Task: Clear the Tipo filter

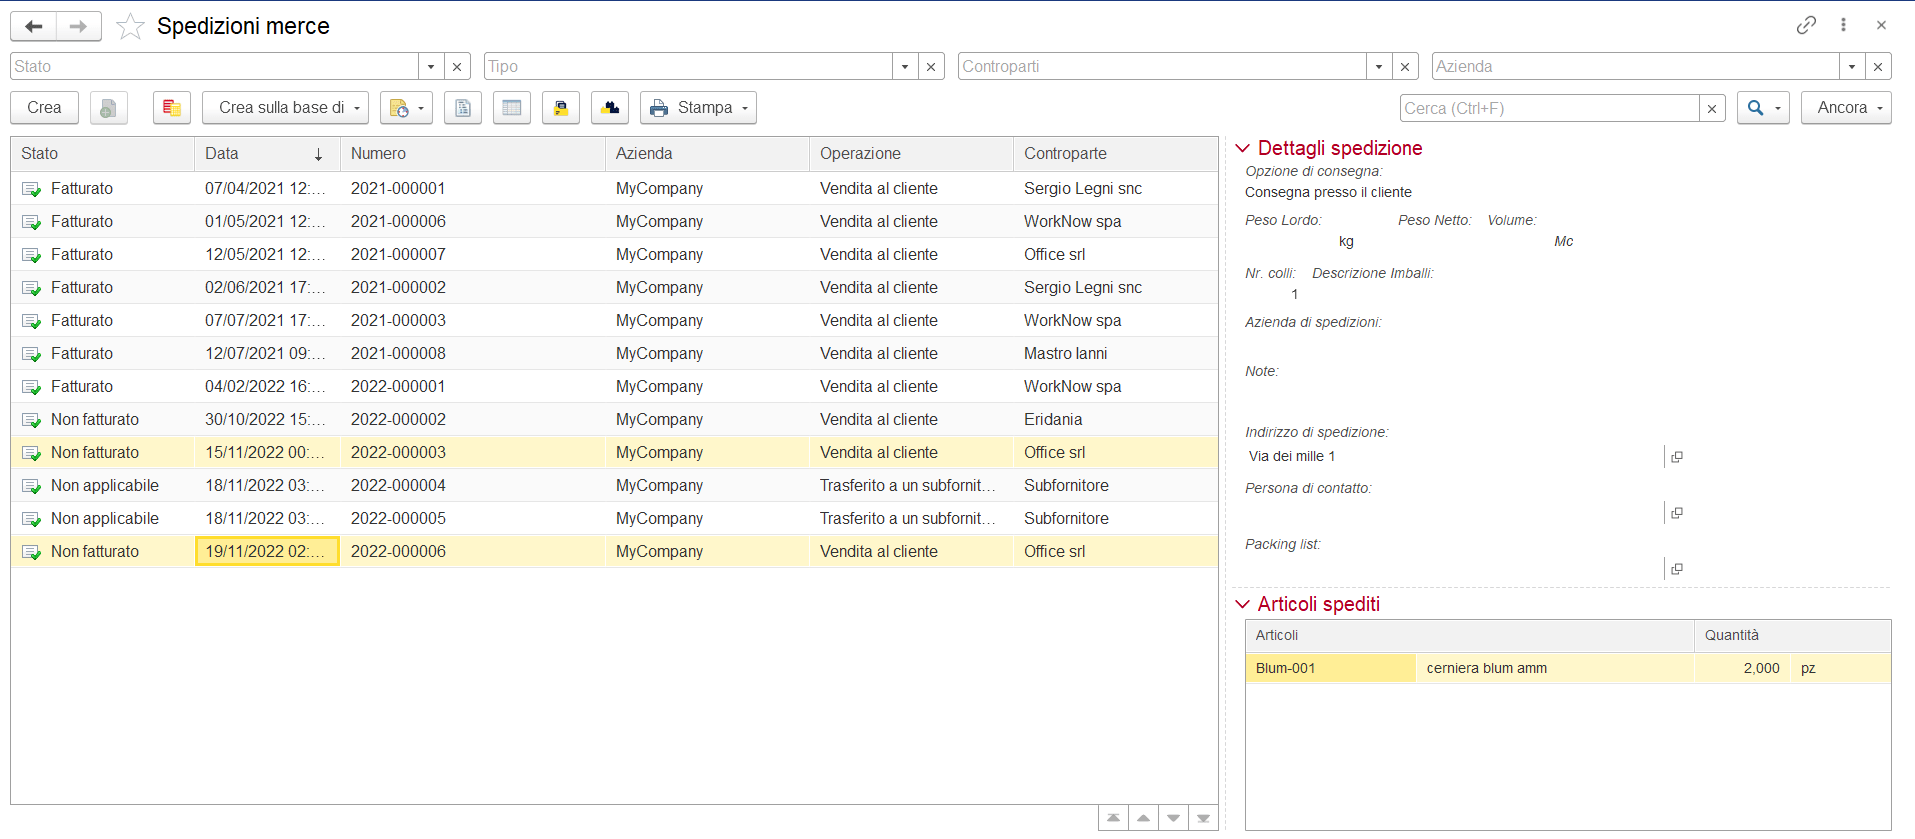Action: point(931,66)
